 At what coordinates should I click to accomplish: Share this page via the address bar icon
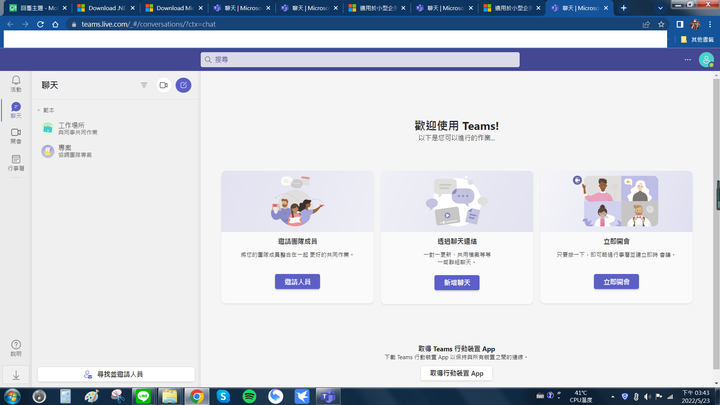646,24
